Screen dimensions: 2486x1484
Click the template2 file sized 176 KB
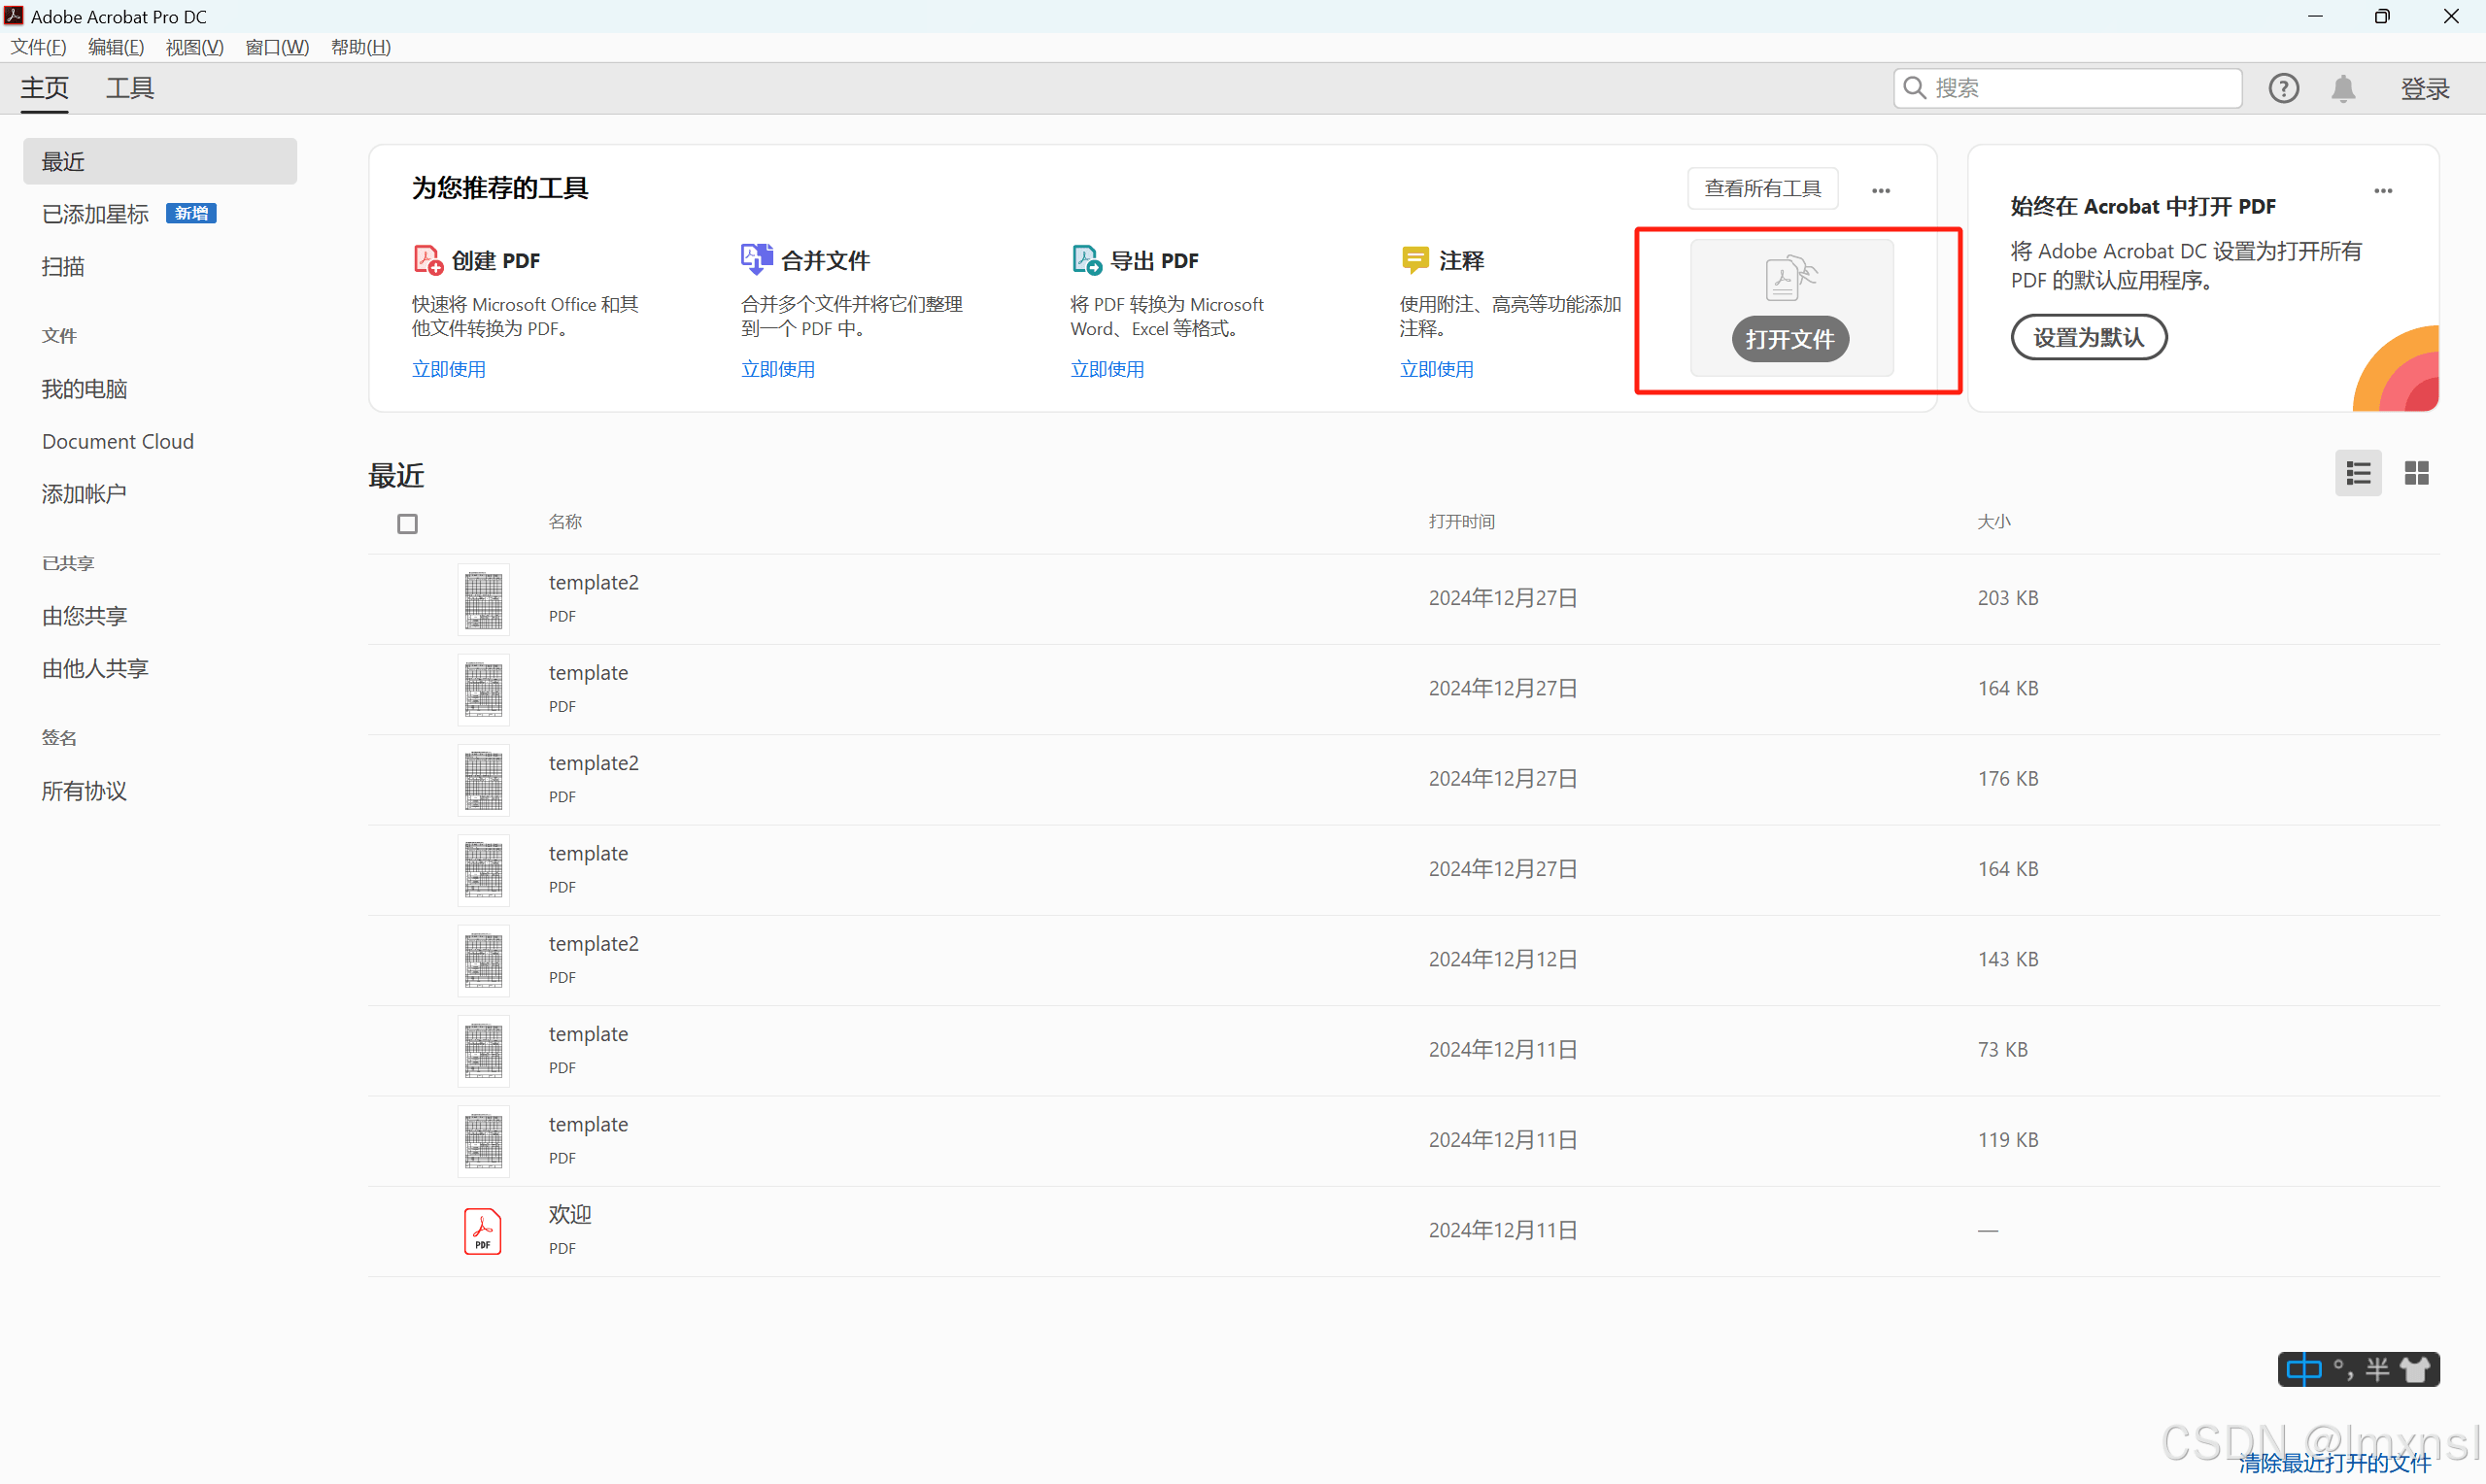[1403, 780]
